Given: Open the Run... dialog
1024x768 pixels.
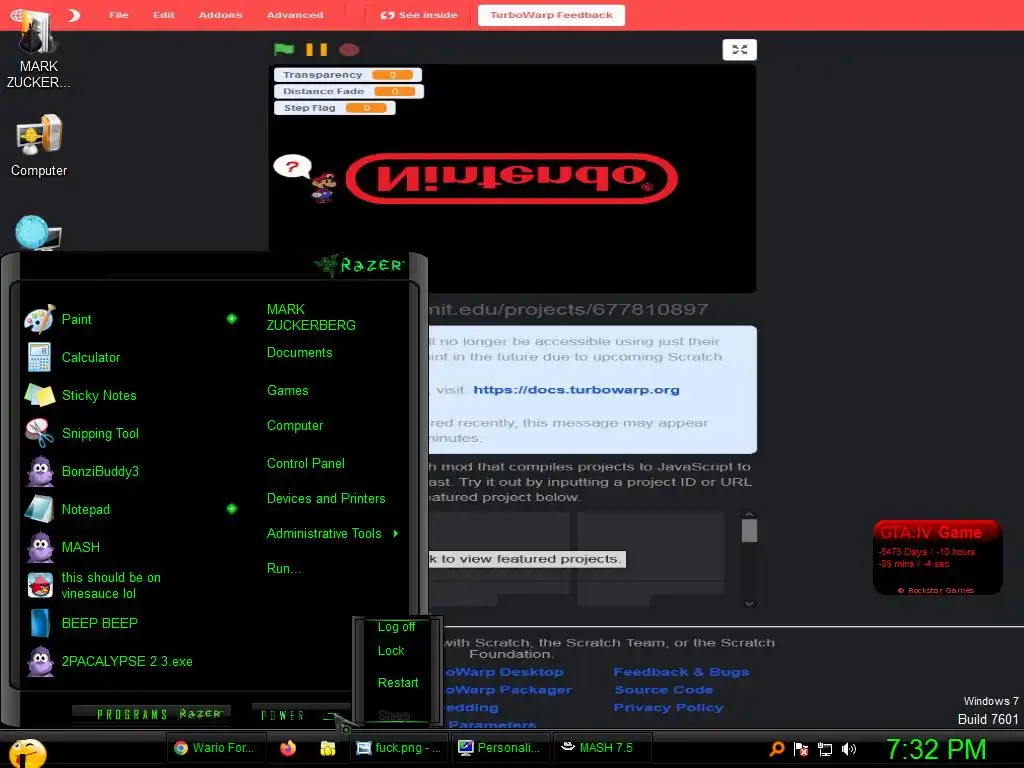Looking at the screenshot, I should tap(284, 569).
